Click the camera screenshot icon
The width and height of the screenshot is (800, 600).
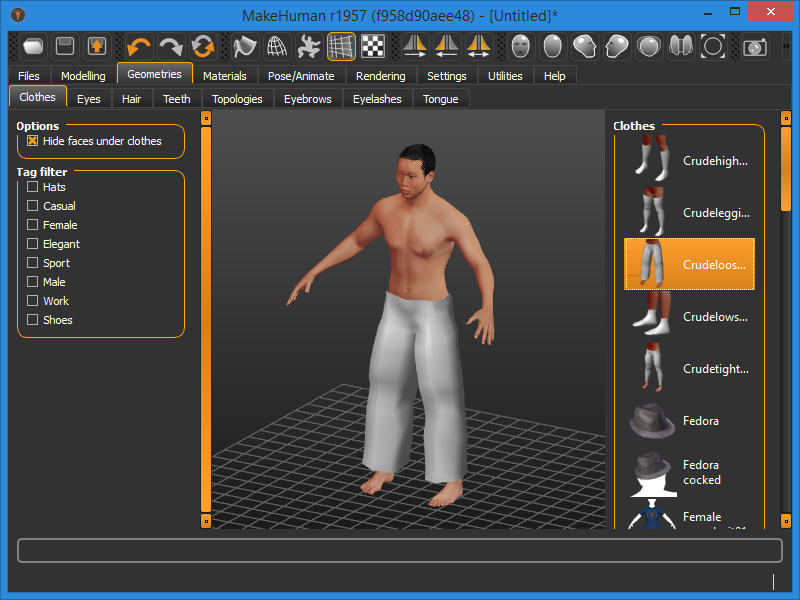click(x=755, y=46)
